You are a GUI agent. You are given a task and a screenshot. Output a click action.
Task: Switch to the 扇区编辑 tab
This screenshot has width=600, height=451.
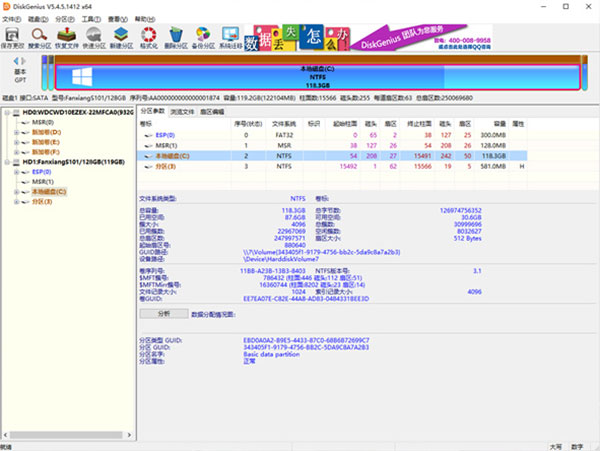point(212,110)
